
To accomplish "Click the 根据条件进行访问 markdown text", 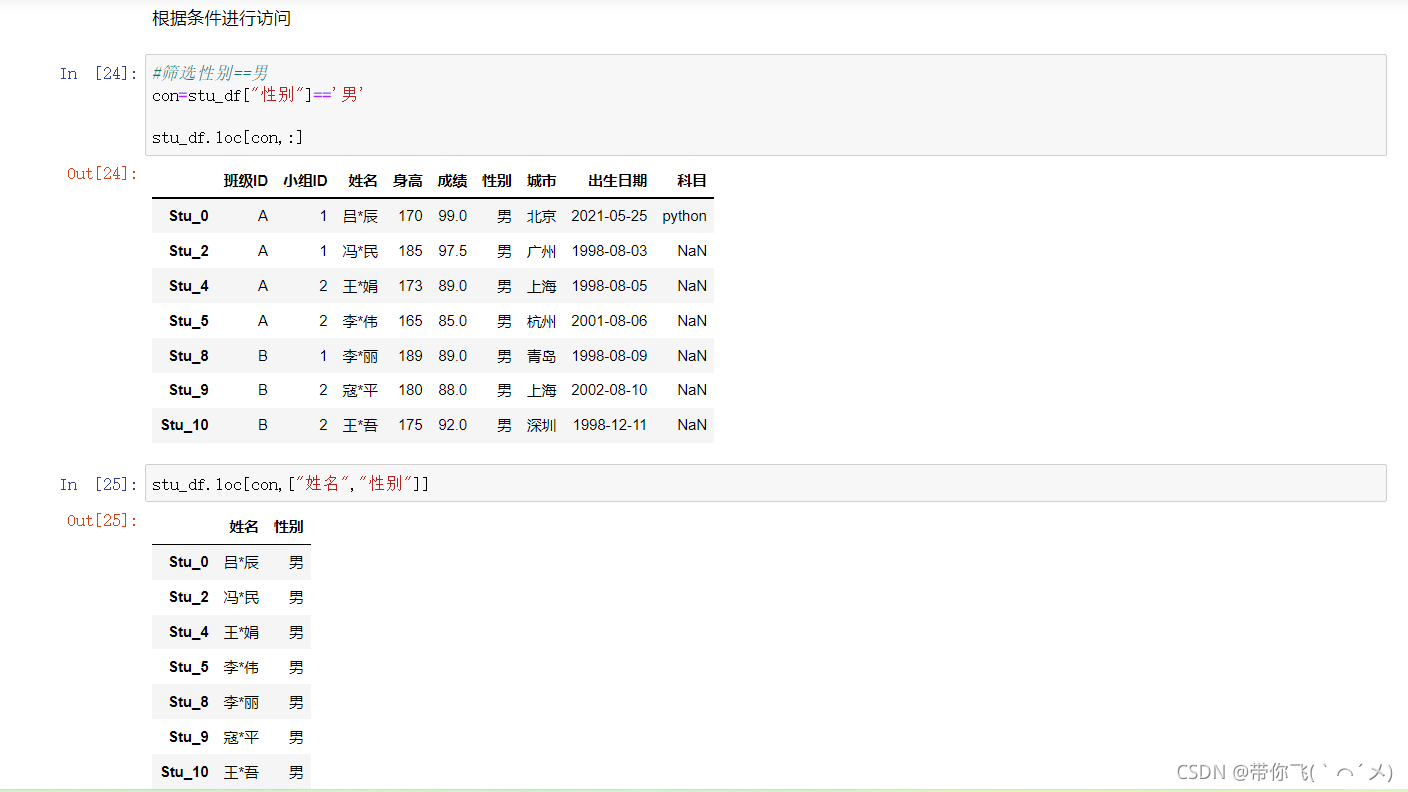I will [x=222, y=18].
